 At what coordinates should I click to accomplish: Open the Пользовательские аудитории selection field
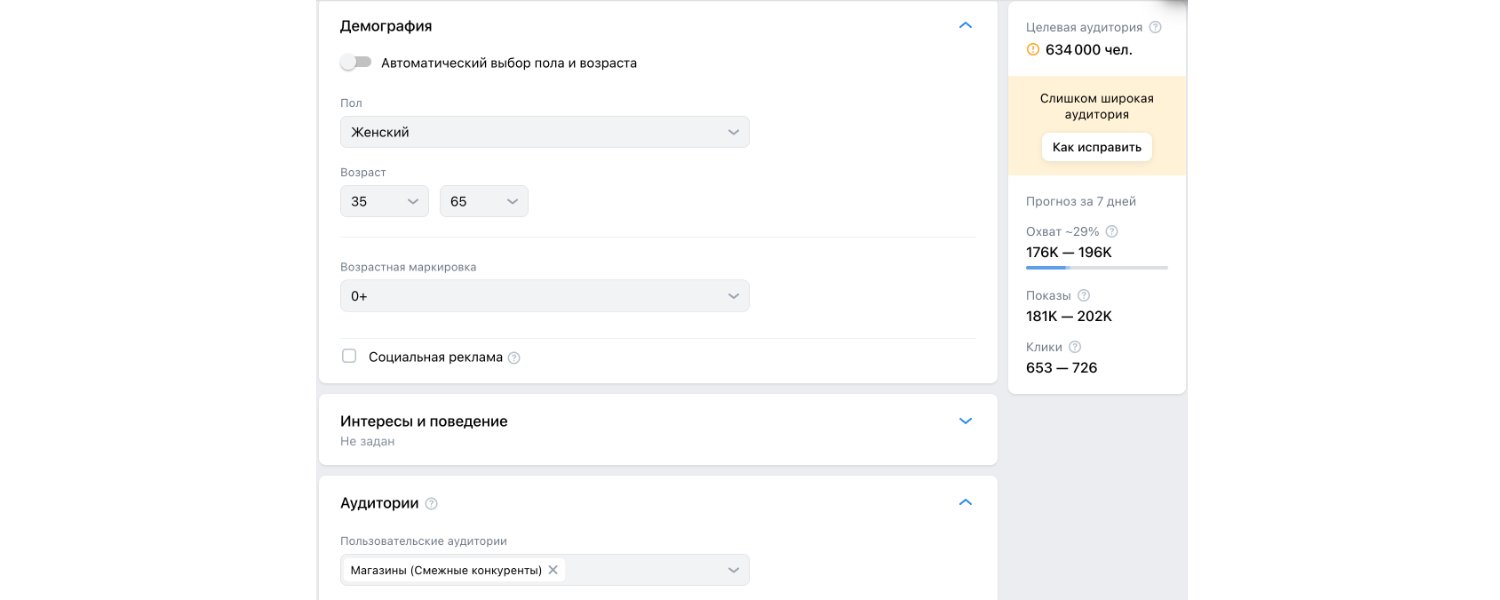click(650, 570)
